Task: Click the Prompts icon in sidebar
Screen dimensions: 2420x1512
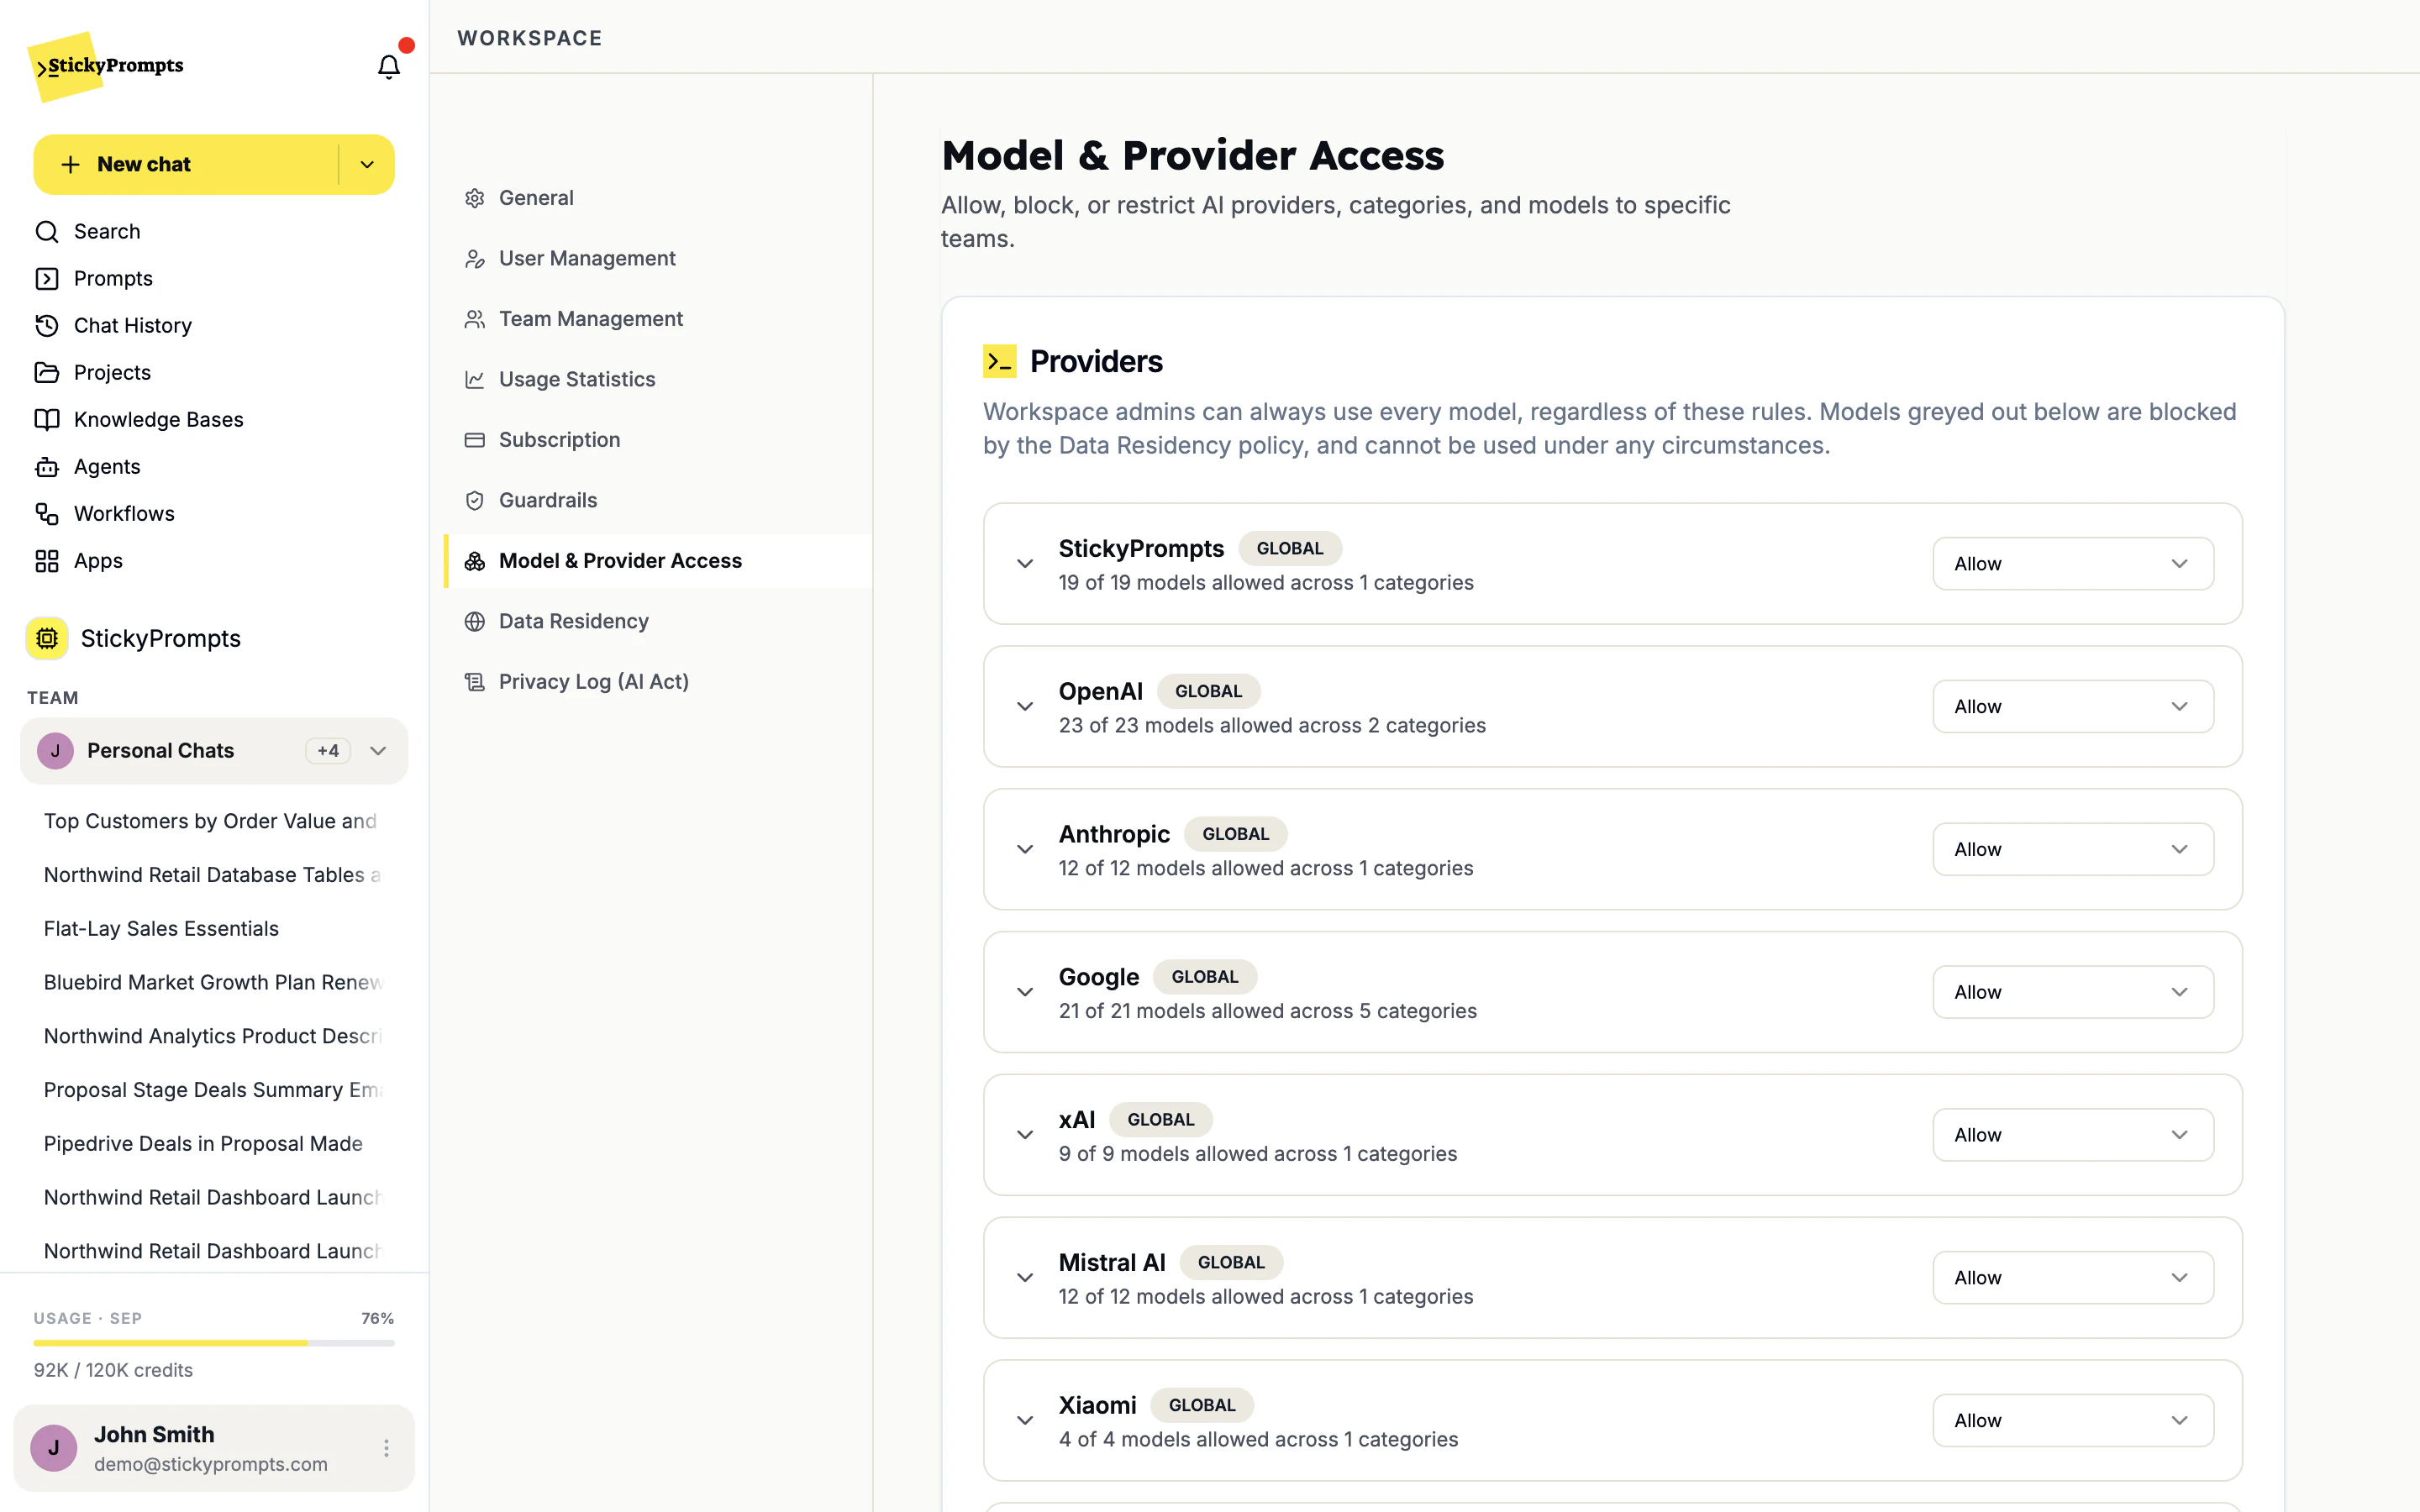Action: [x=47, y=278]
